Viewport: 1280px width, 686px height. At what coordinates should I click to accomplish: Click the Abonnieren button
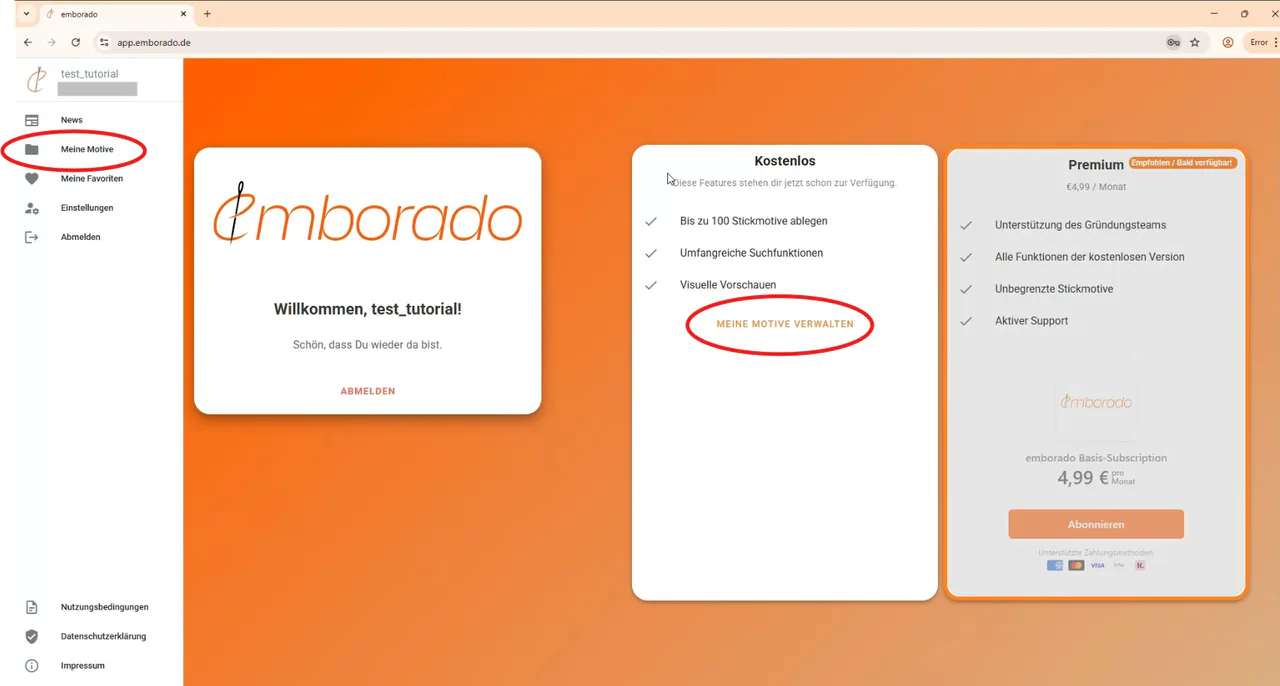(x=1096, y=524)
